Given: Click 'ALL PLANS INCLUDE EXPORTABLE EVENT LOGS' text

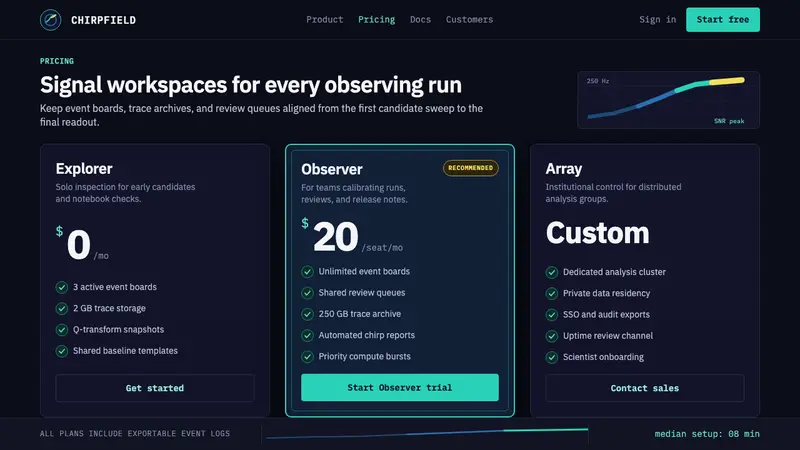Looking at the screenshot, I should (135, 434).
